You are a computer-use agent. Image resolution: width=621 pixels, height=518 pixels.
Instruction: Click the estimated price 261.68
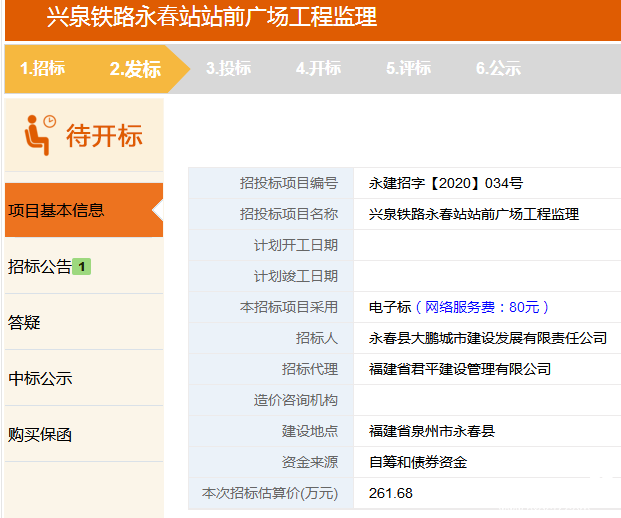coord(391,493)
